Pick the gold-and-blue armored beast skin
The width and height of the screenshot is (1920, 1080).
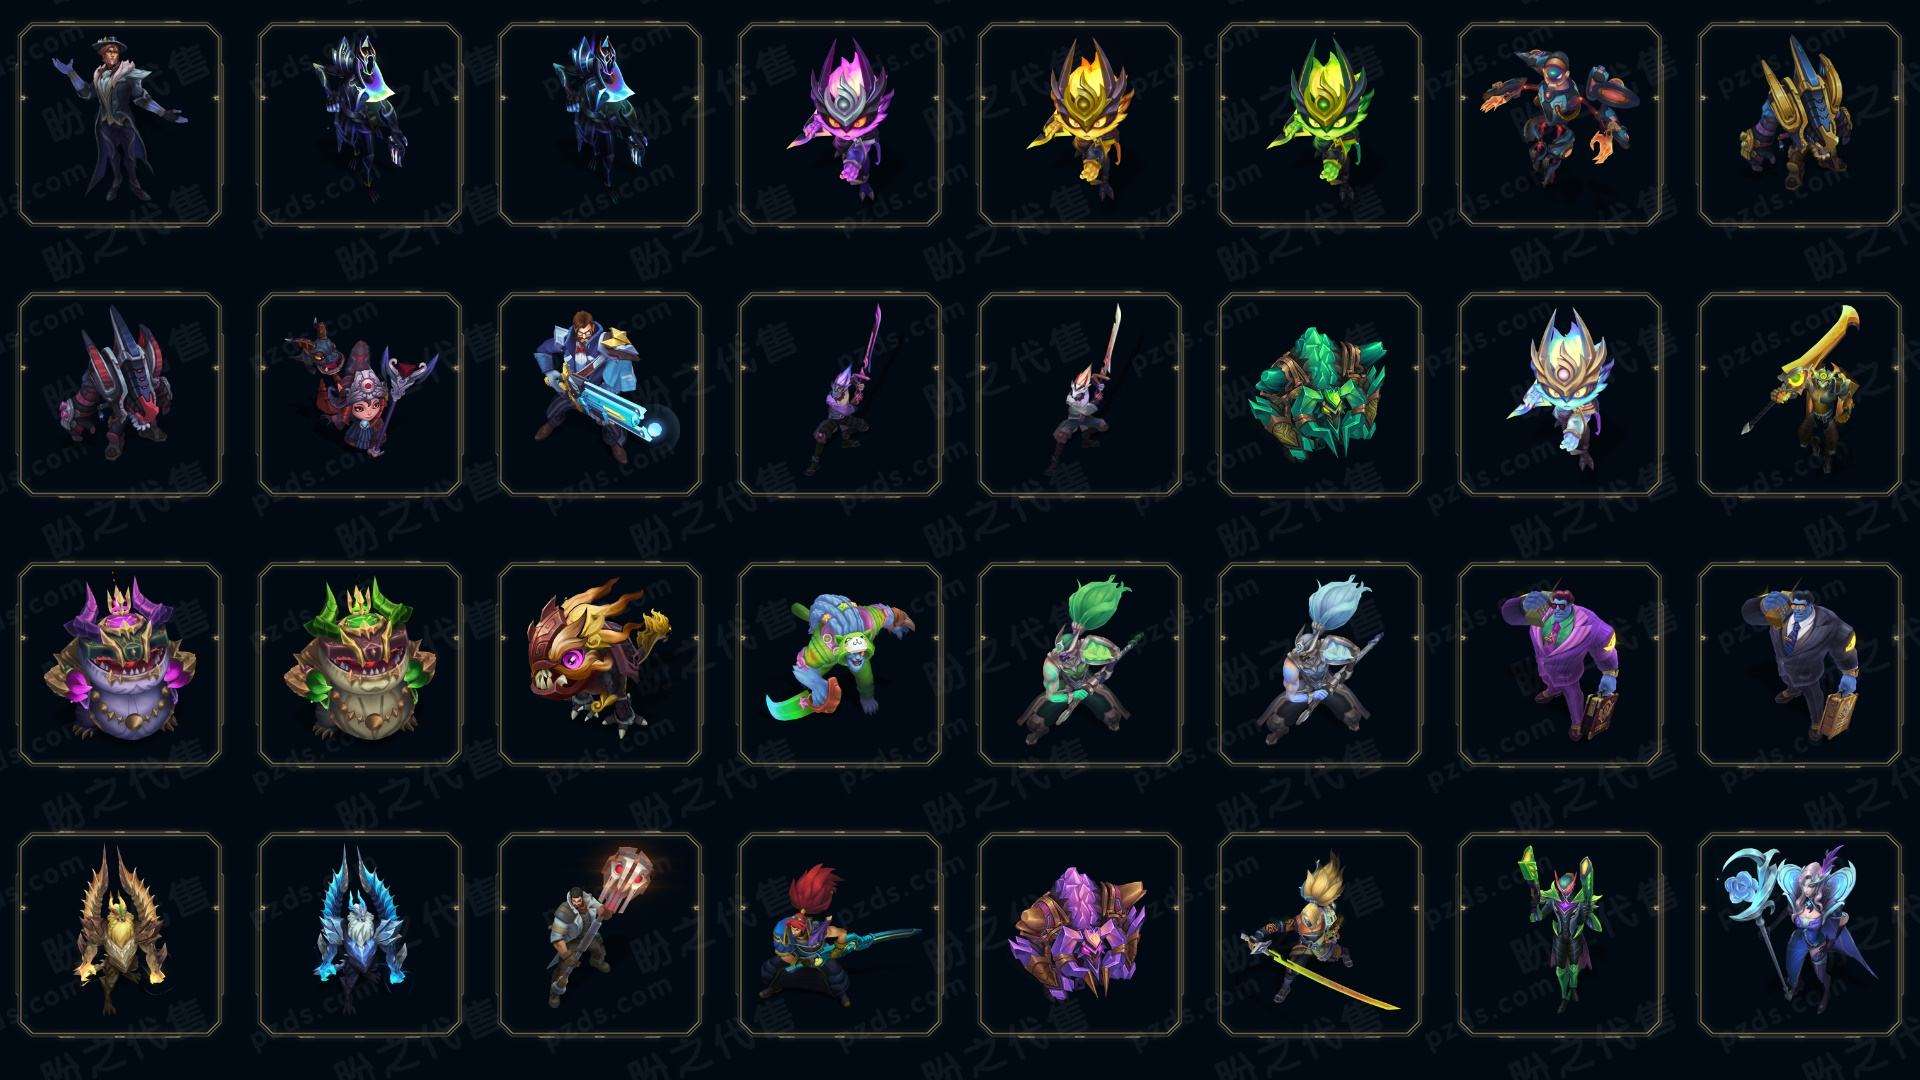coord(1800,125)
